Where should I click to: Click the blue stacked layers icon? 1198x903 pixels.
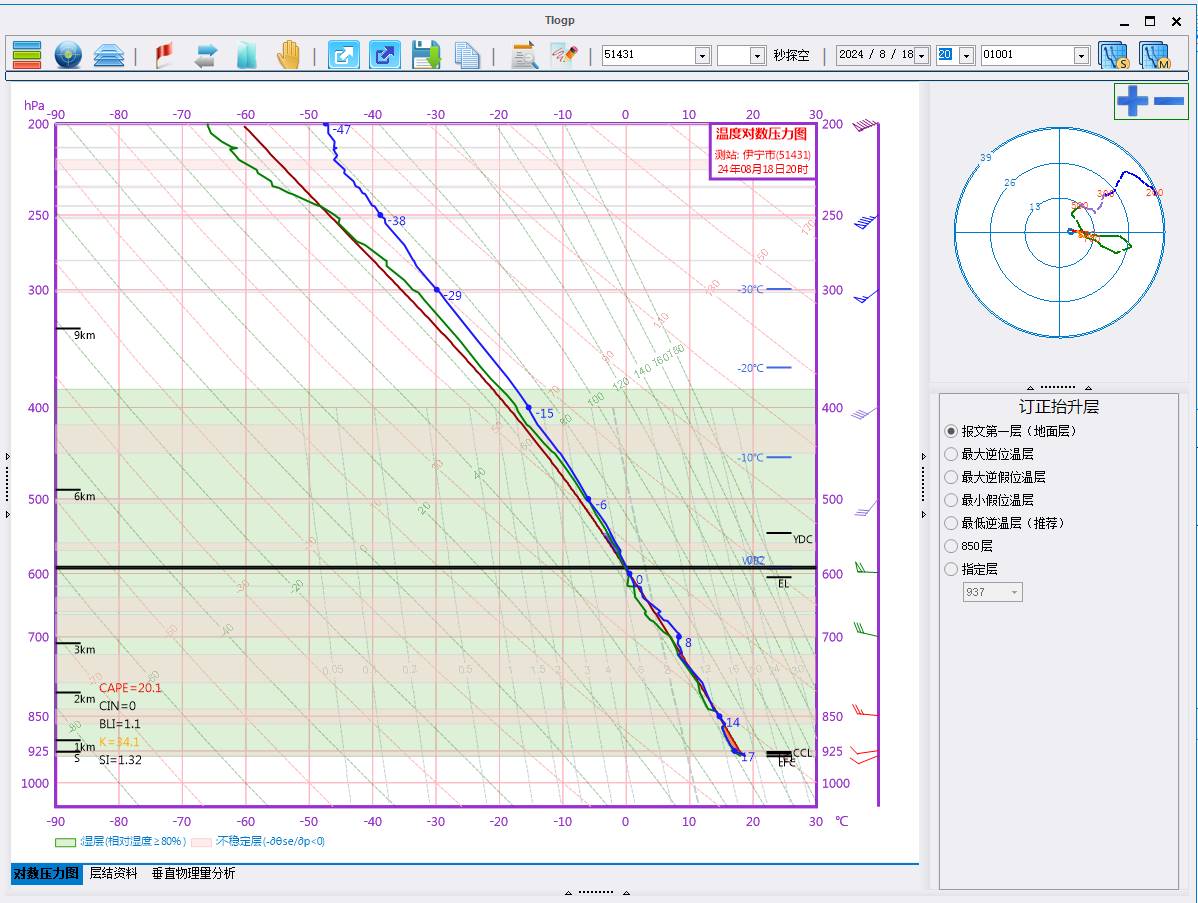[109, 55]
